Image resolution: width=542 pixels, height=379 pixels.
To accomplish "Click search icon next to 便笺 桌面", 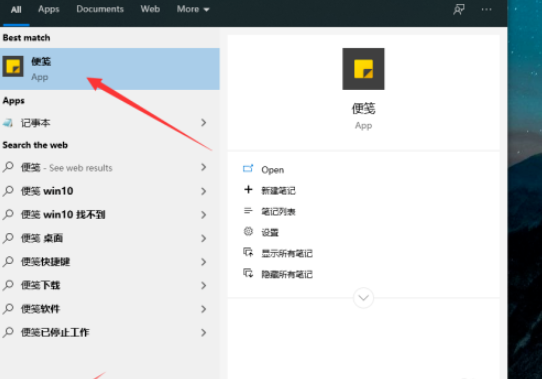I will click(x=8, y=238).
